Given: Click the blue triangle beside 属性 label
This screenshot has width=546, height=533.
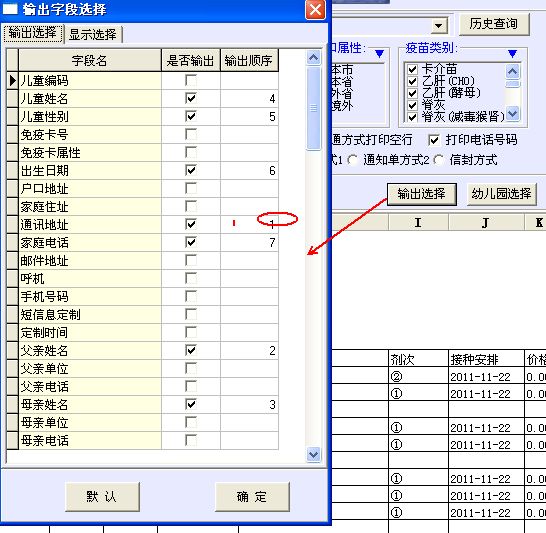Looking at the screenshot, I should (379, 53).
